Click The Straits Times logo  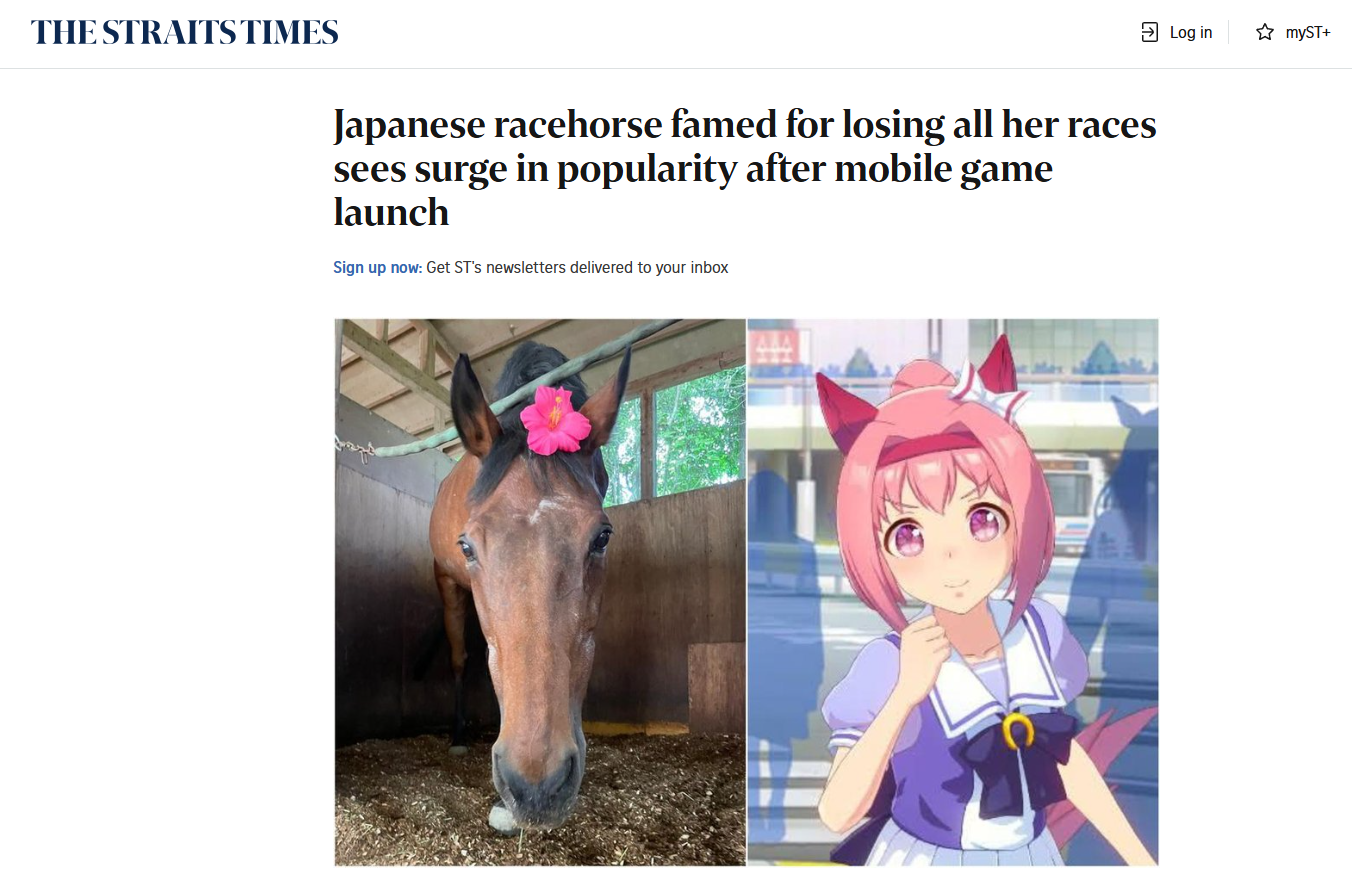tap(185, 32)
